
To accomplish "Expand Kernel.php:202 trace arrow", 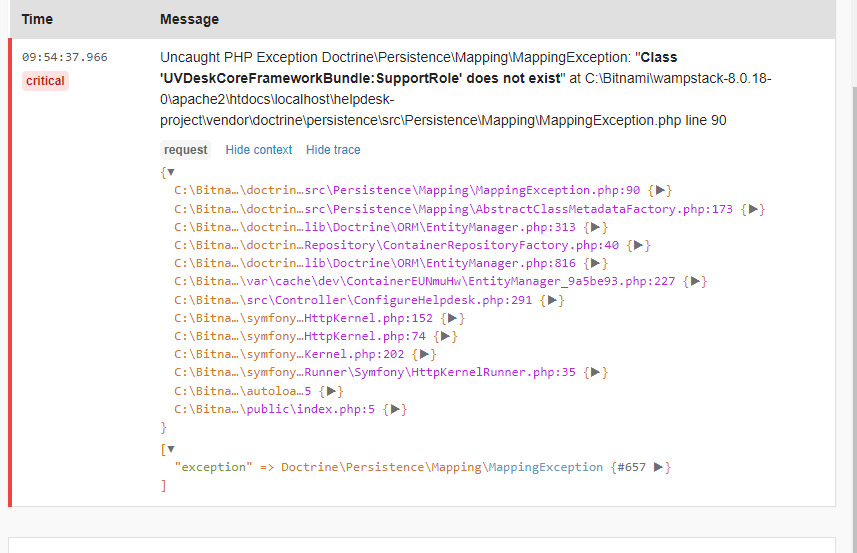I will pos(425,354).
